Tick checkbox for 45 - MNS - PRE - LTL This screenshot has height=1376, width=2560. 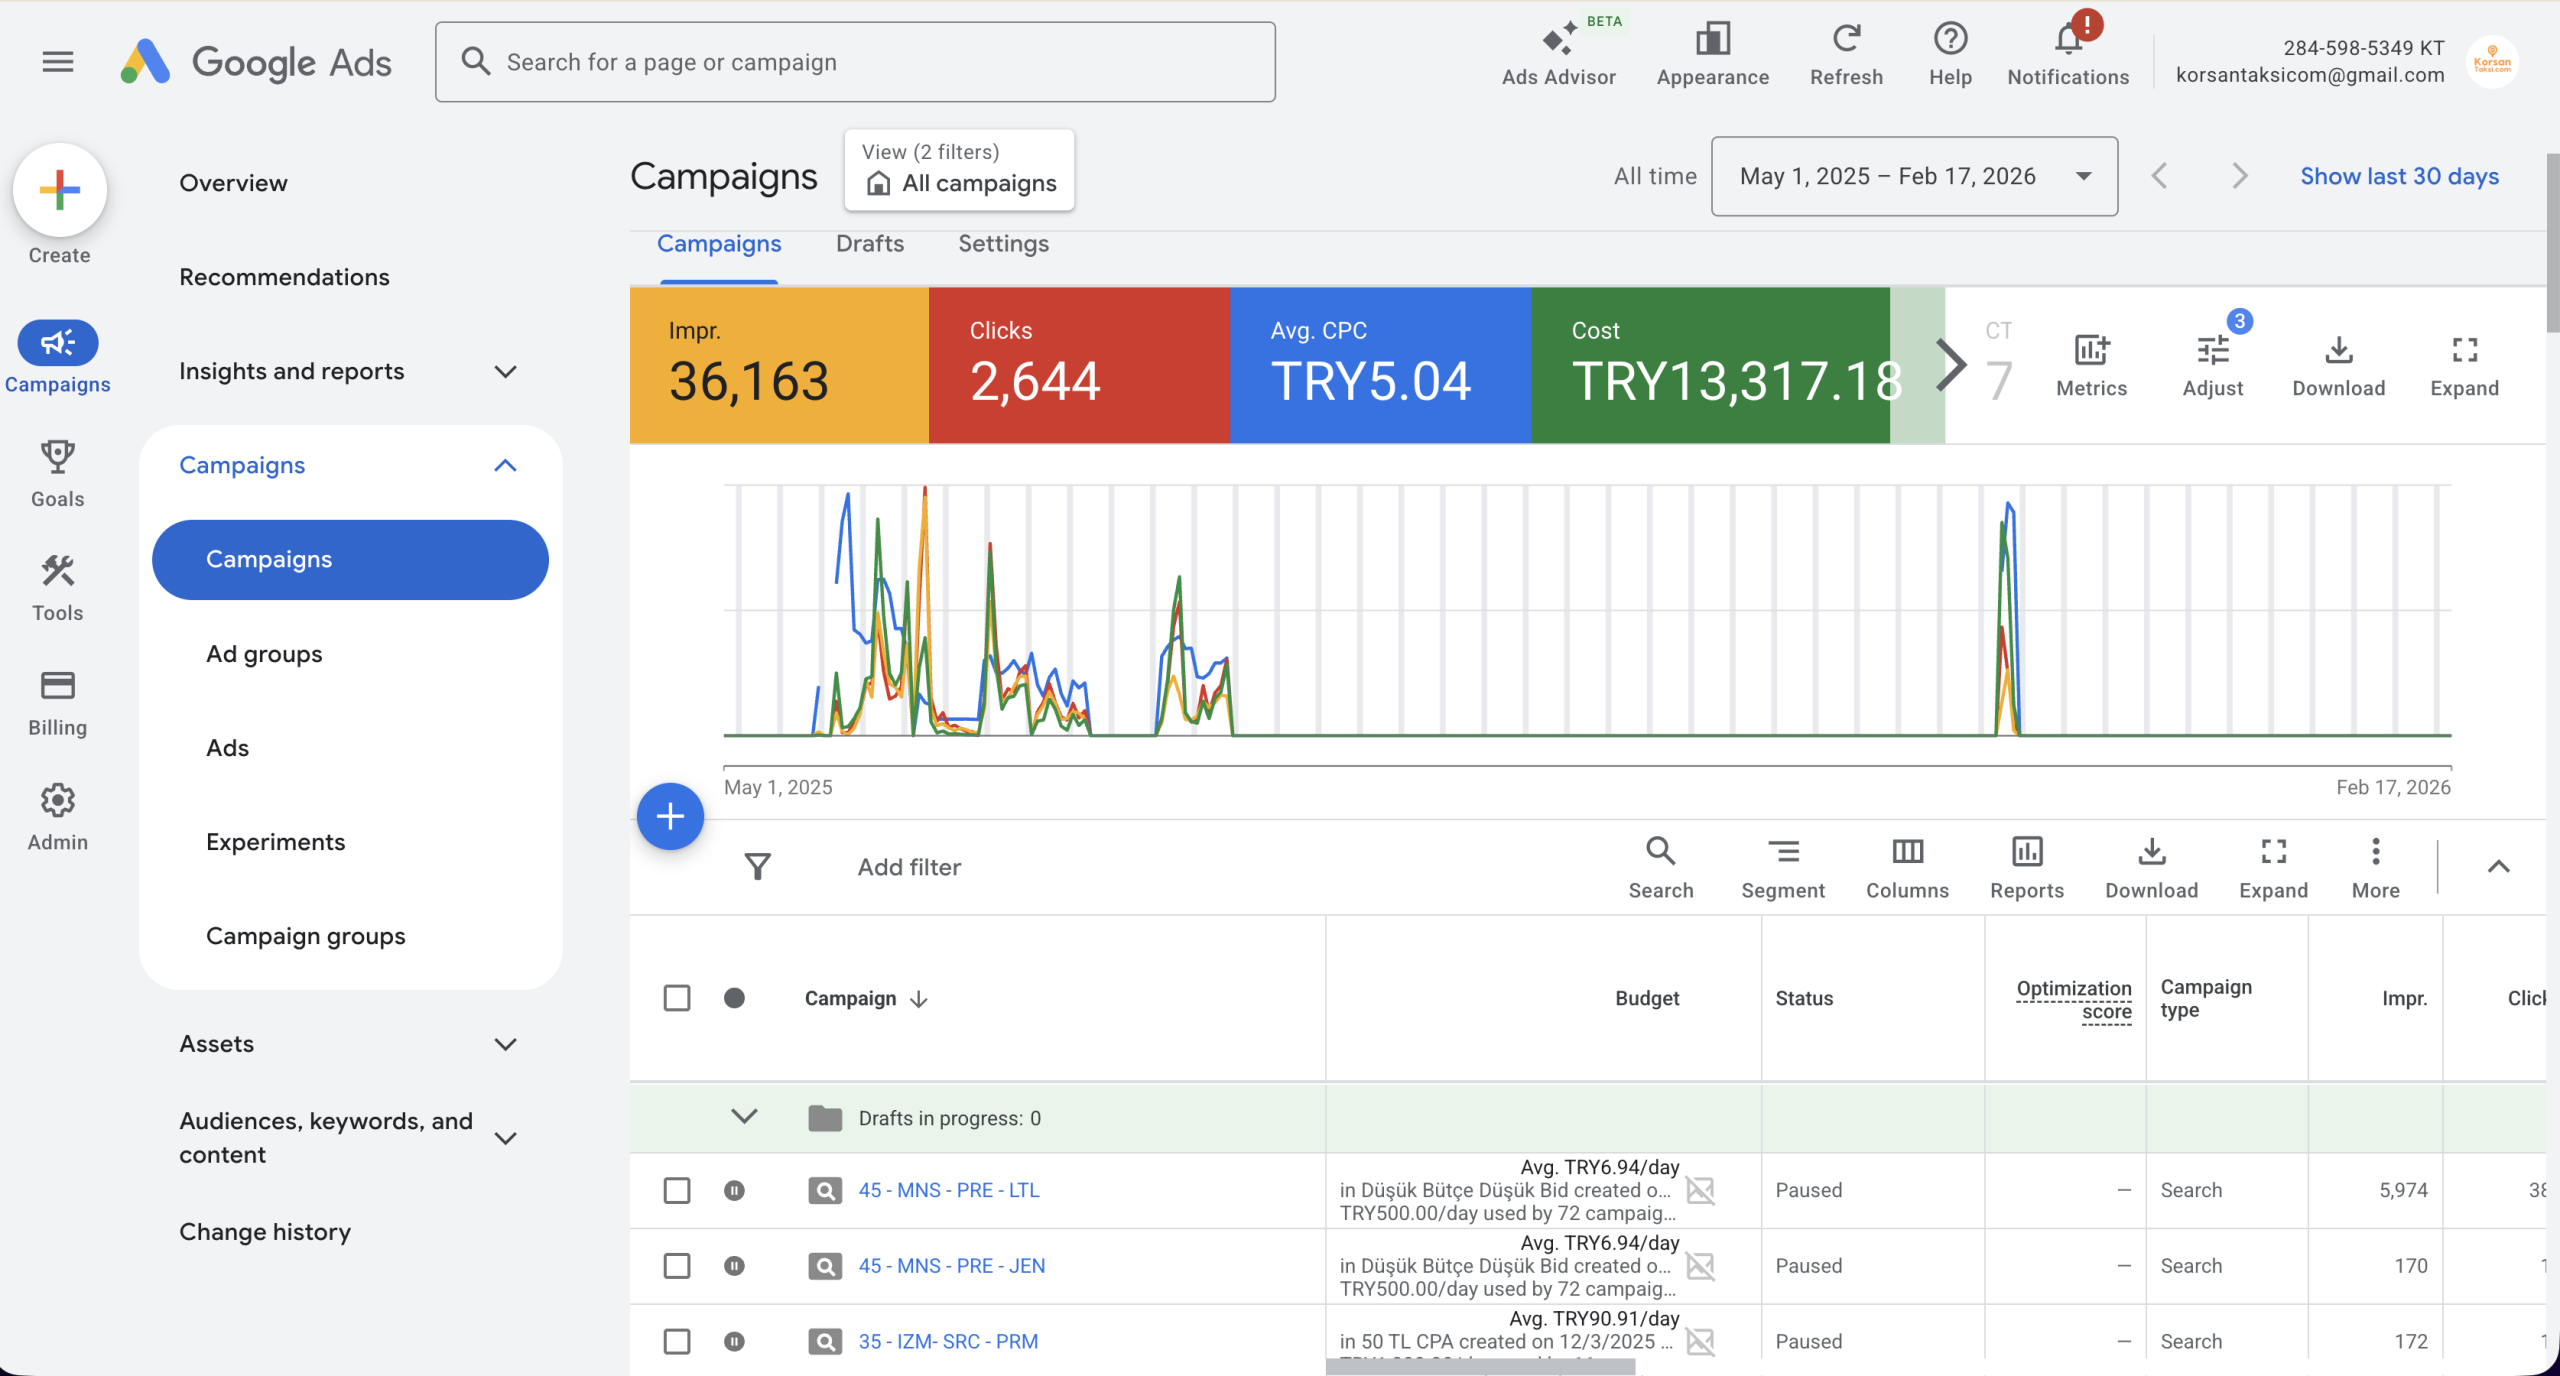click(x=677, y=1190)
